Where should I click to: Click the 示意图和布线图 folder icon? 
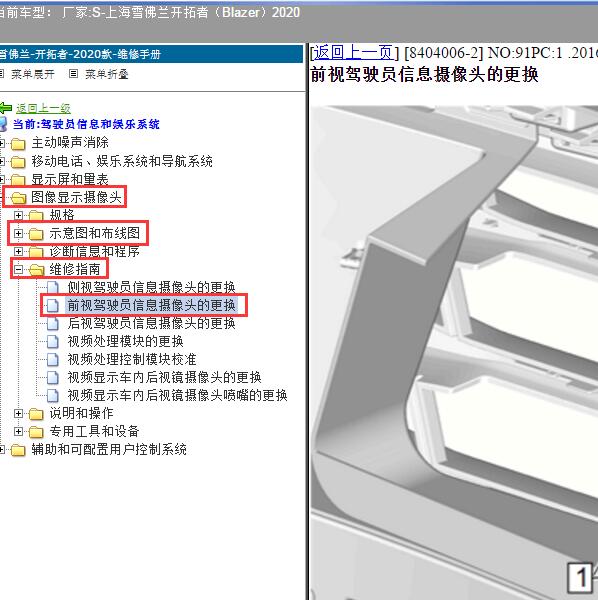[x=36, y=233]
